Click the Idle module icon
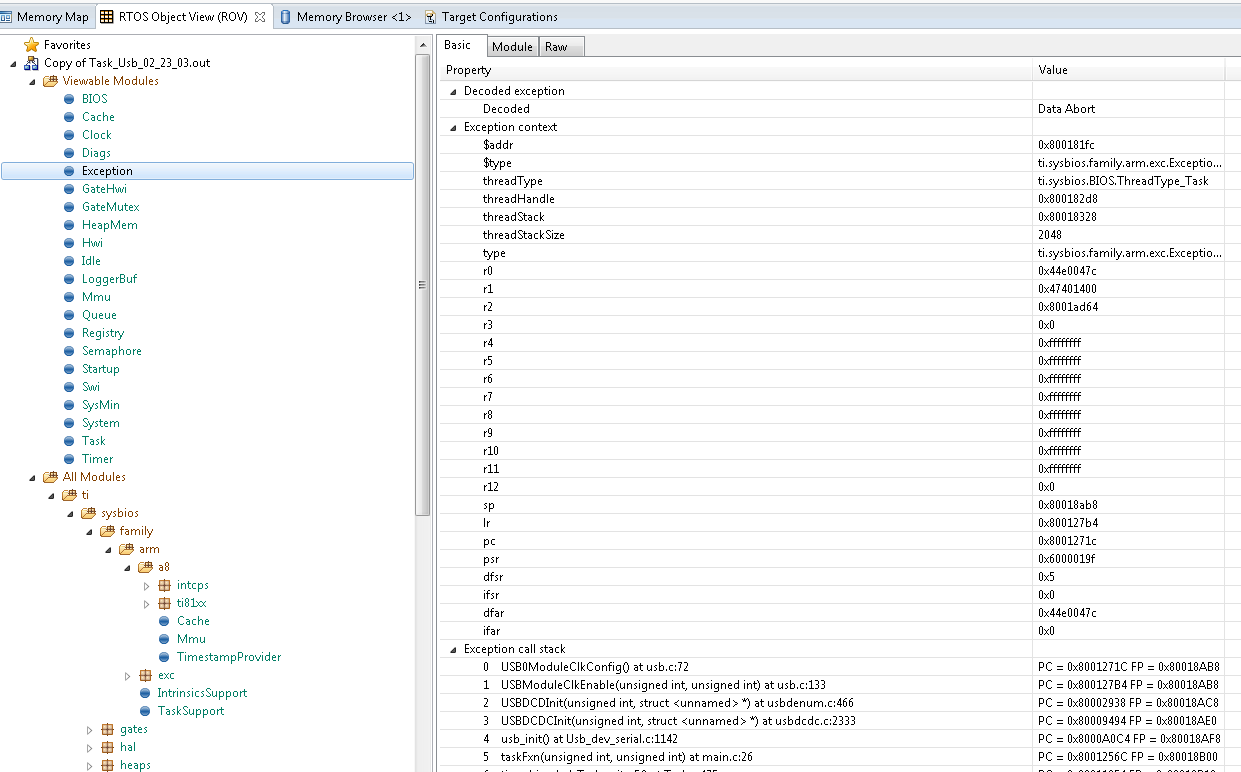Screen dimensions: 1241x772 69,261
